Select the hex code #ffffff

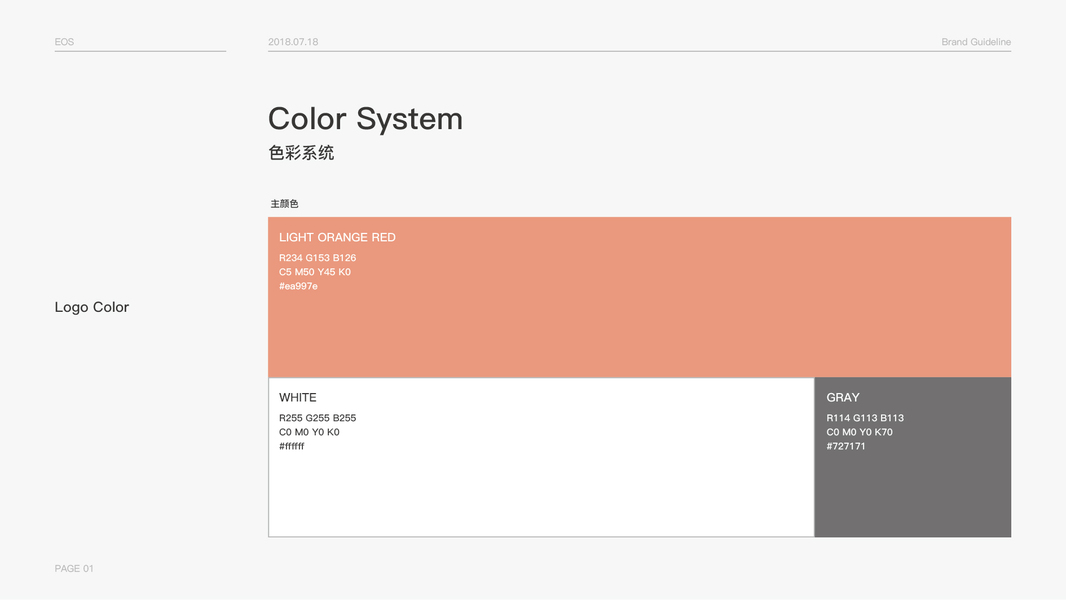tap(292, 447)
